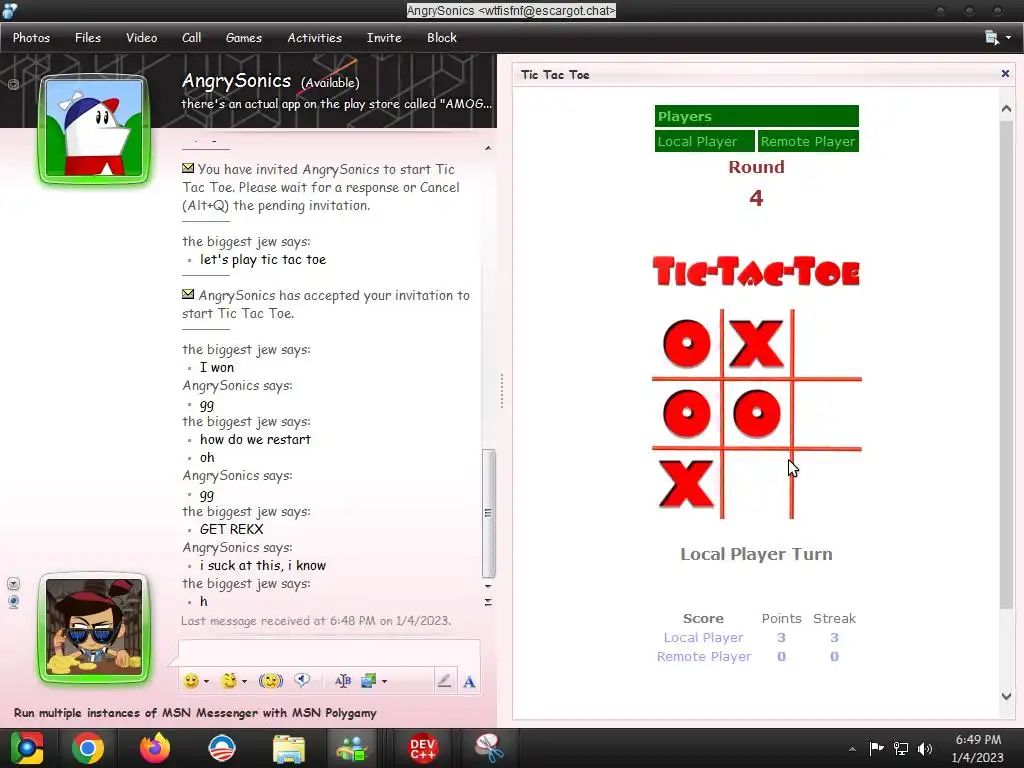Click "Remote Player" in the score table
The image size is (1024, 768).
(704, 656)
